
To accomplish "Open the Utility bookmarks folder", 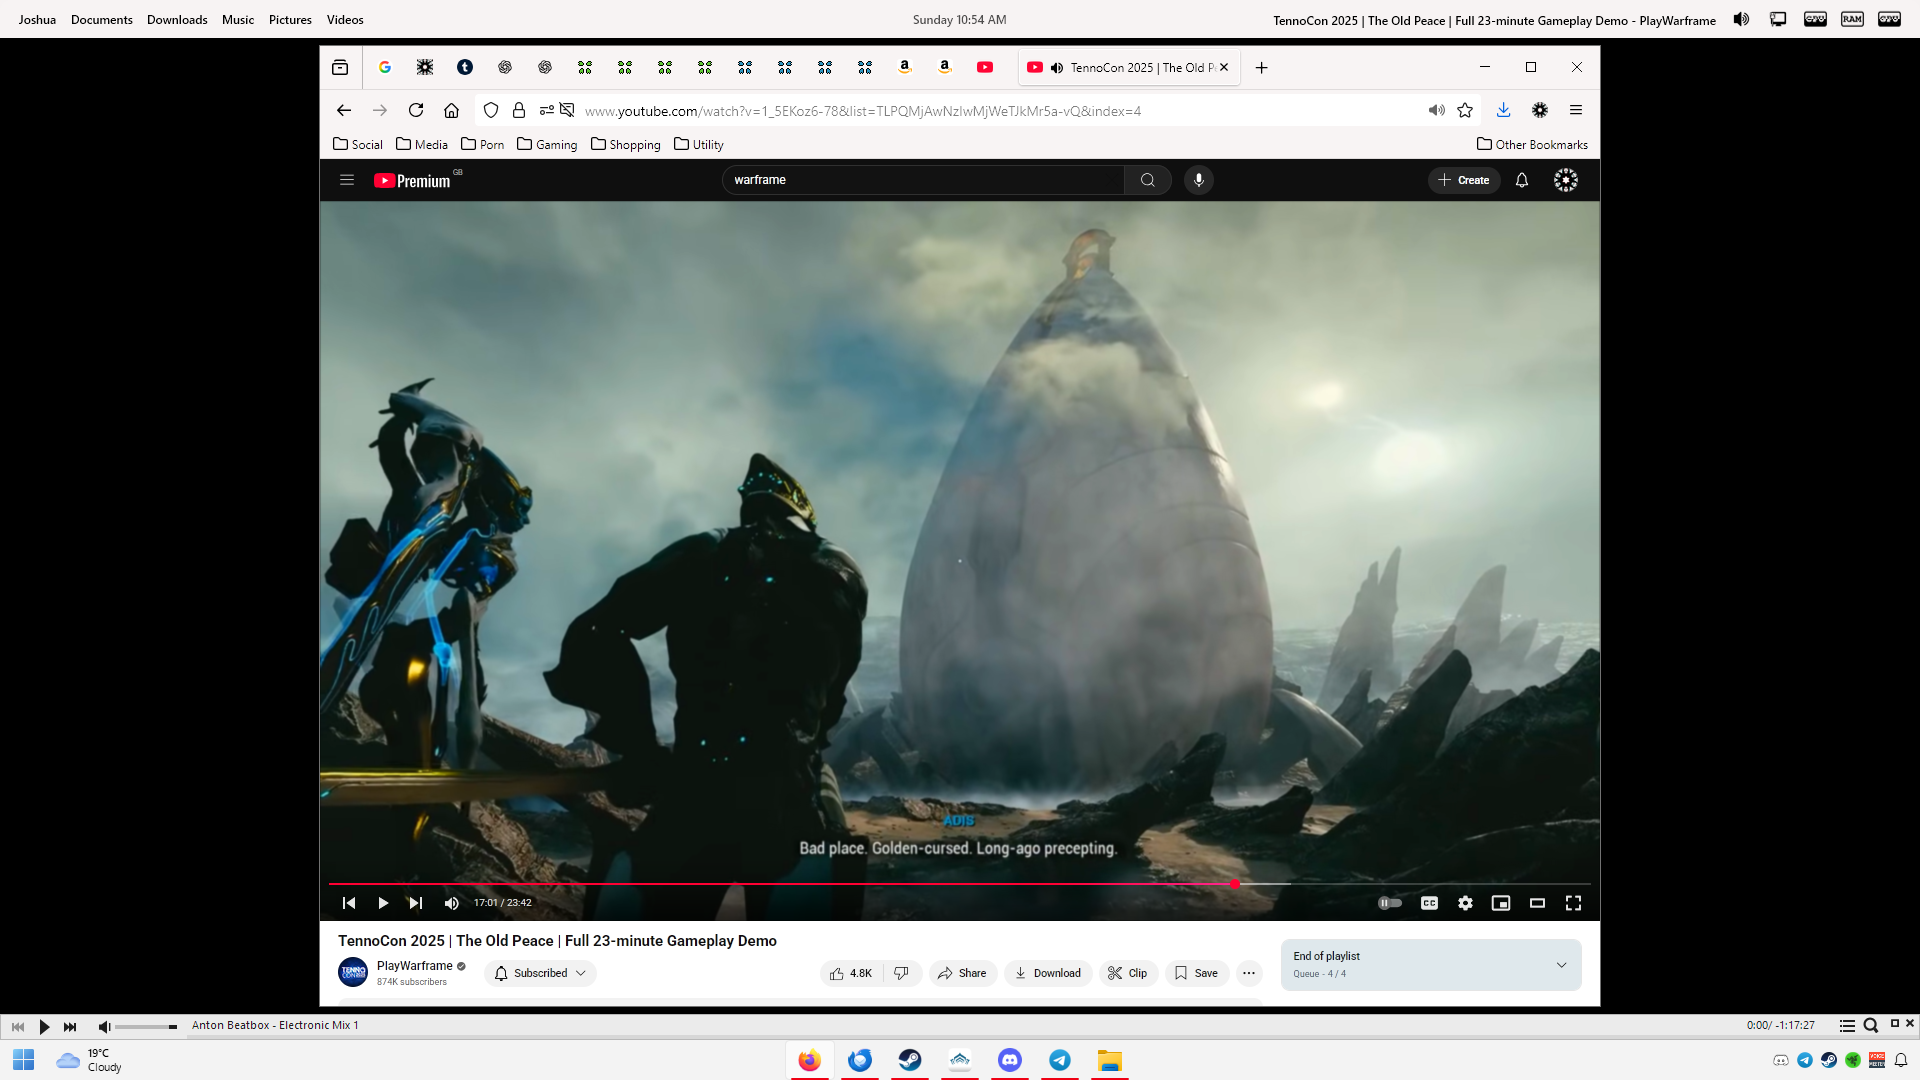I will tap(699, 144).
